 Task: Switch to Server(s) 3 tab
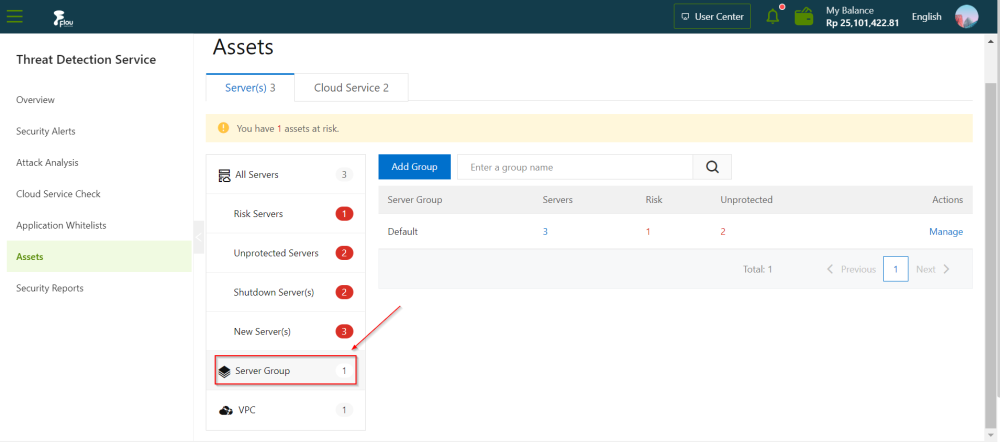(250, 87)
